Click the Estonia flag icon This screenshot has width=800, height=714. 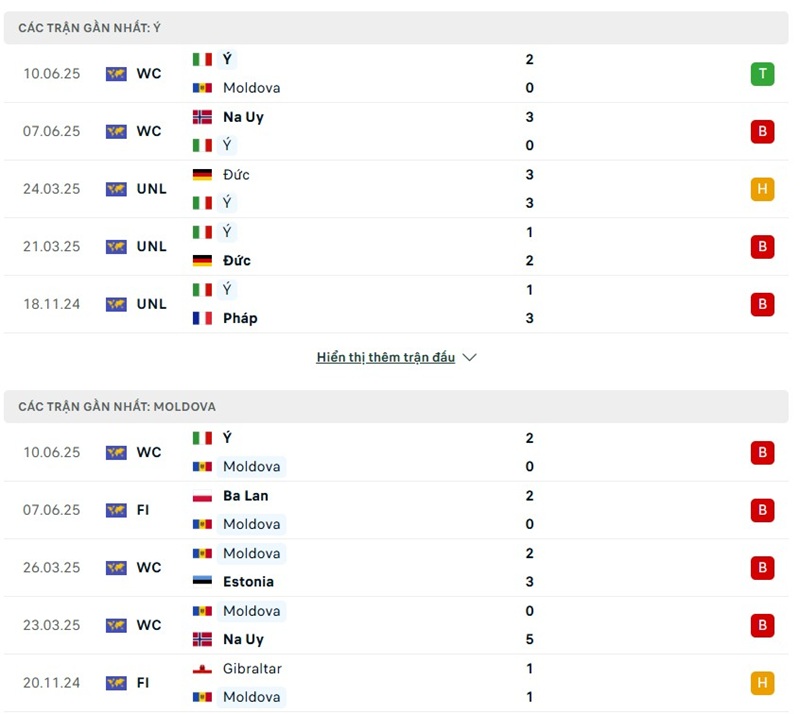(x=202, y=582)
